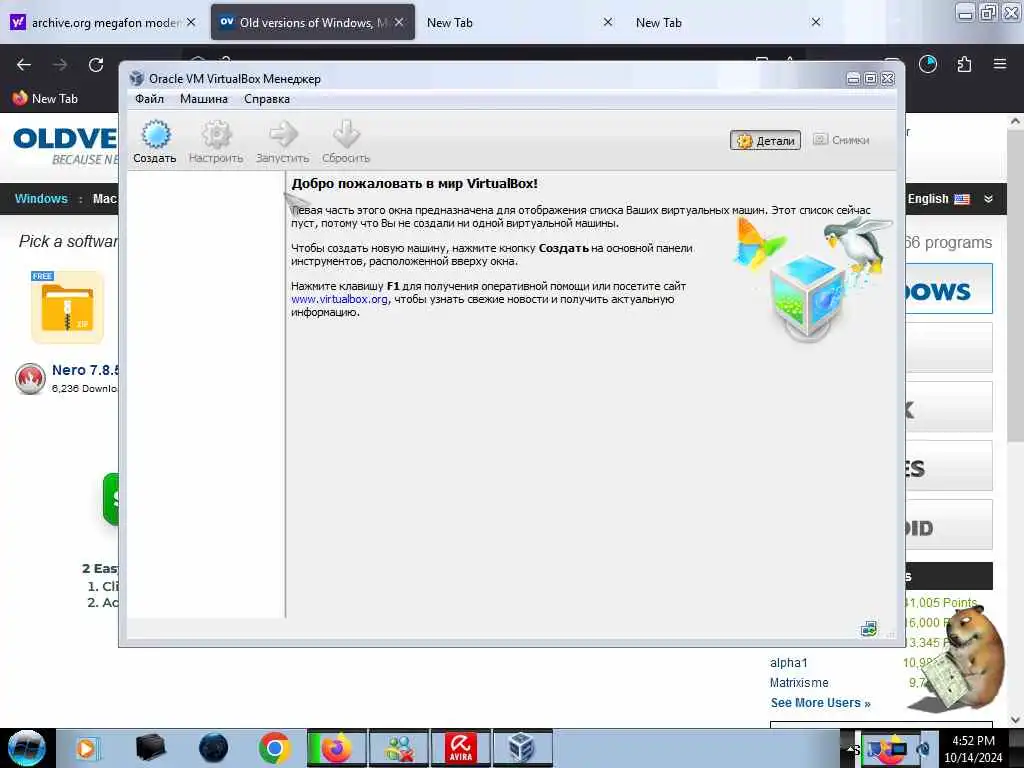Click the scroll-down arrow of the page scrollbar
Screen dimensions: 1024x768
click(x=1015, y=720)
